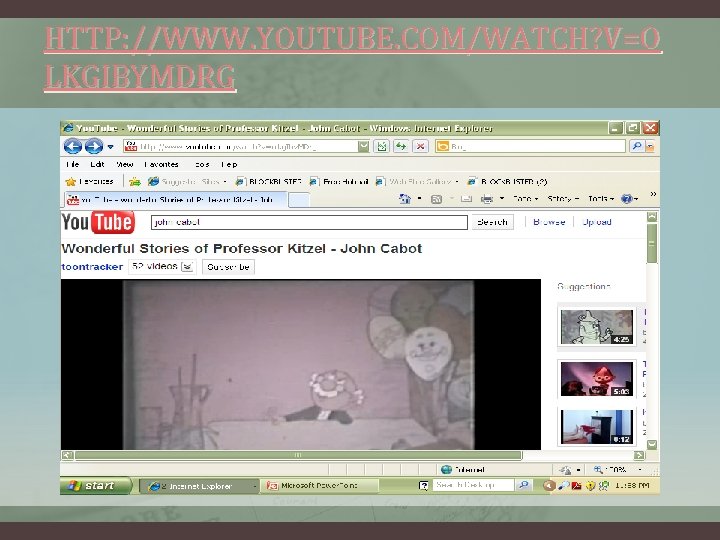Click the magnifier search icon in toolbar
Viewport: 720px width, 540px height.
pyautogui.click(x=637, y=146)
